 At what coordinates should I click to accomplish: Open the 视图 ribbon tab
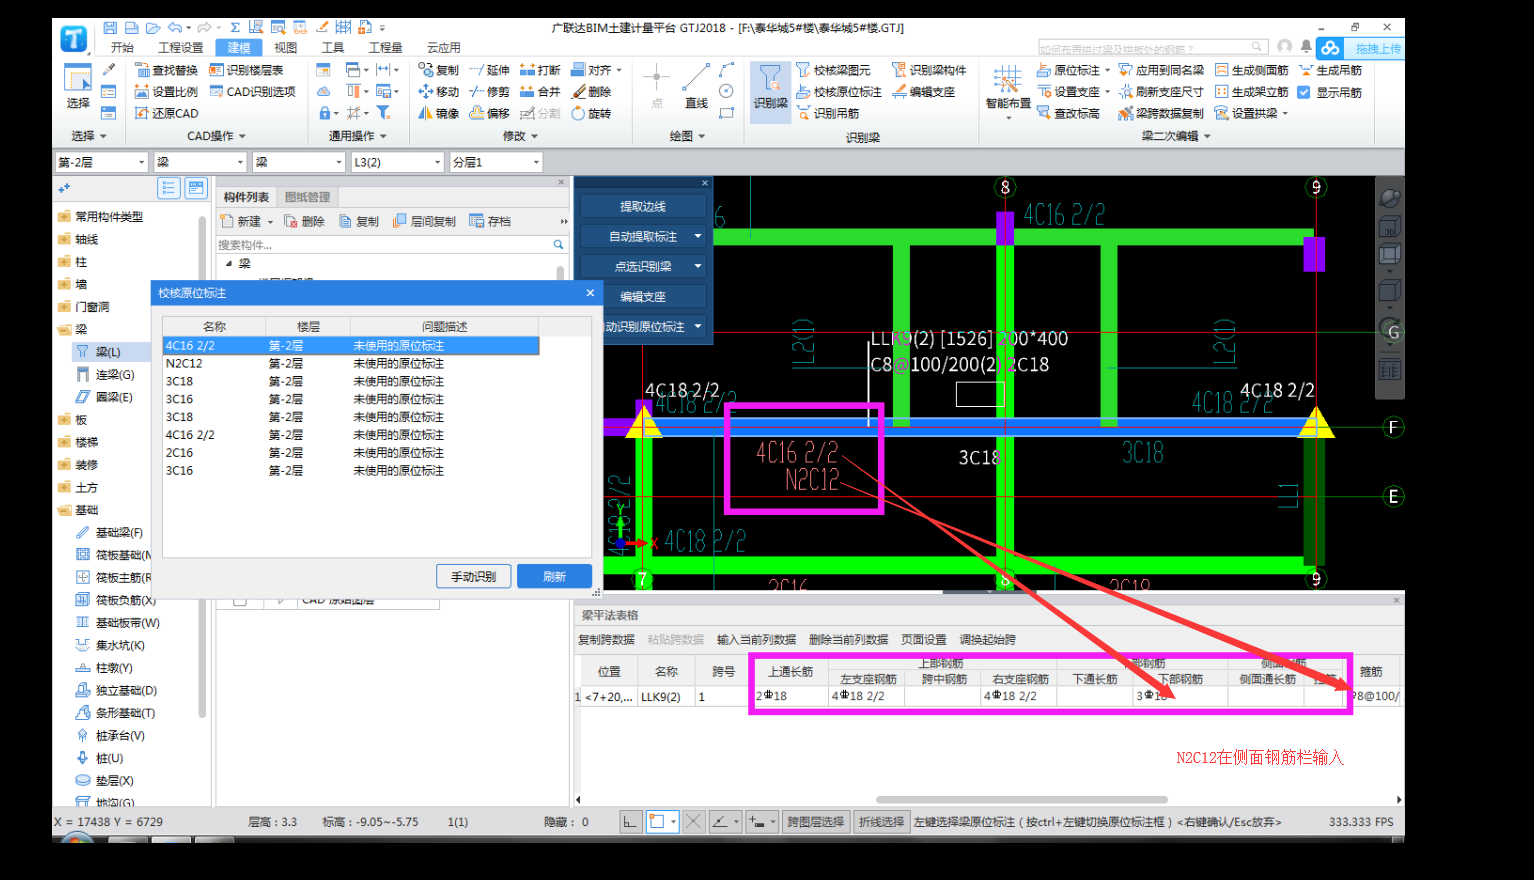point(286,47)
